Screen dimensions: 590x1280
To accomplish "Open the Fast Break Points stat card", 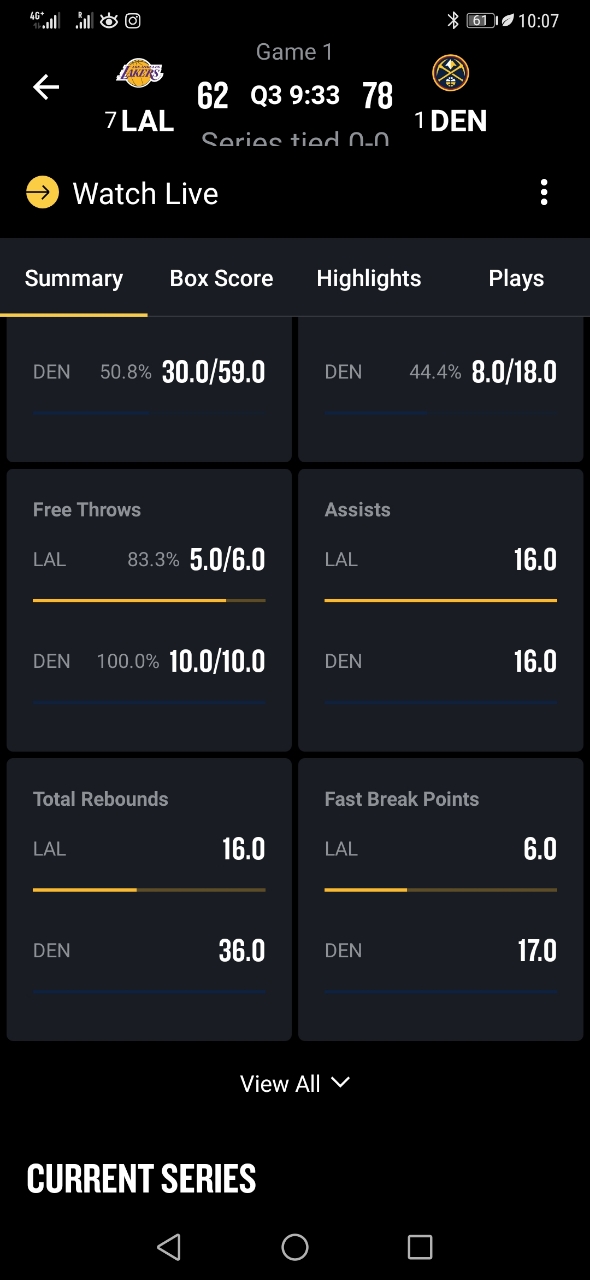I will [441, 899].
